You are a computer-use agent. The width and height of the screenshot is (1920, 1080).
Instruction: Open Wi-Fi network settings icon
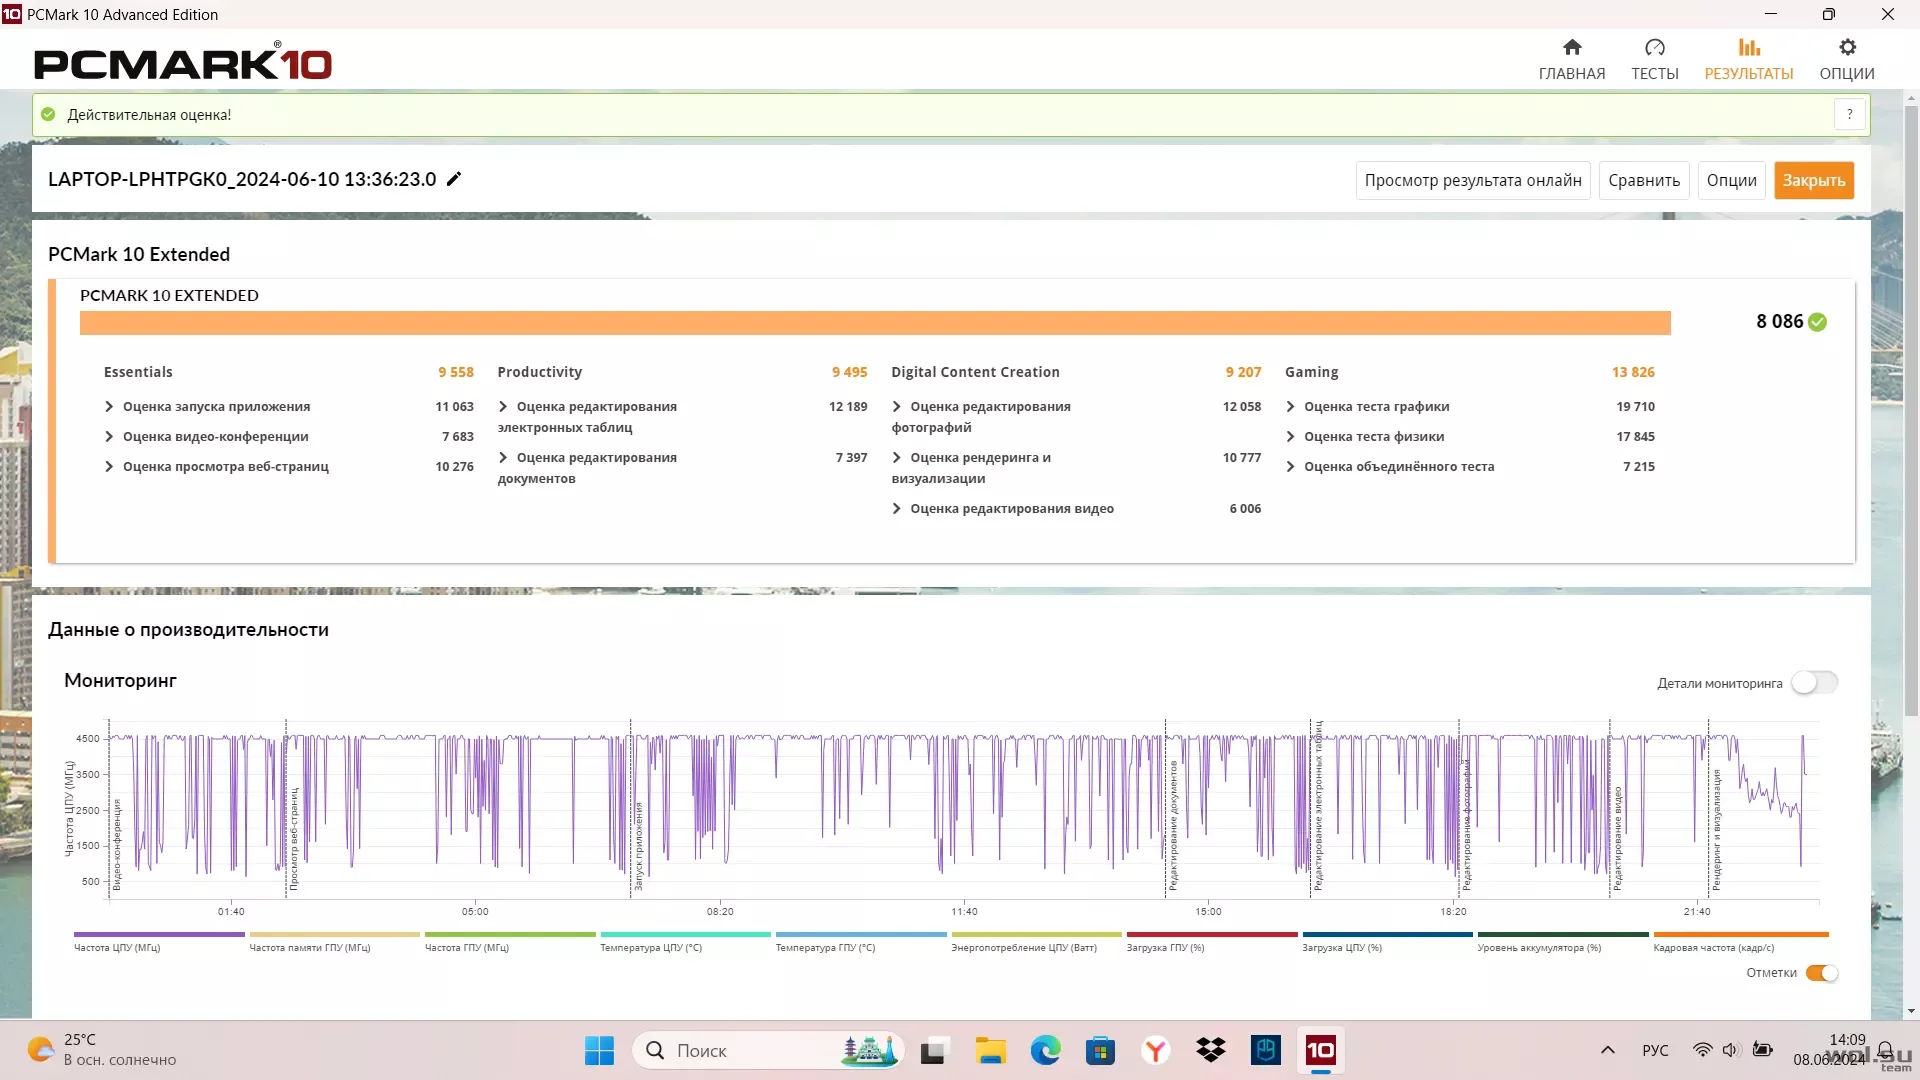(1702, 1050)
